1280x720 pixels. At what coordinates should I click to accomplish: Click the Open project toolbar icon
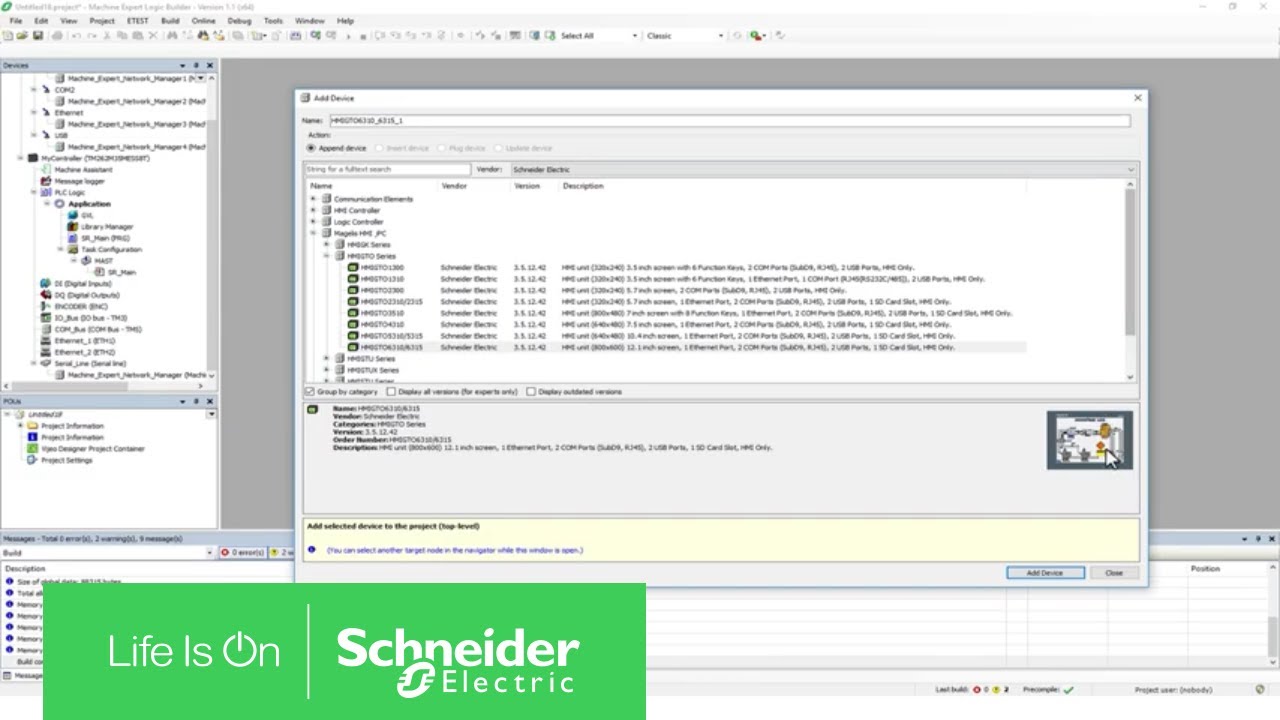(x=23, y=36)
